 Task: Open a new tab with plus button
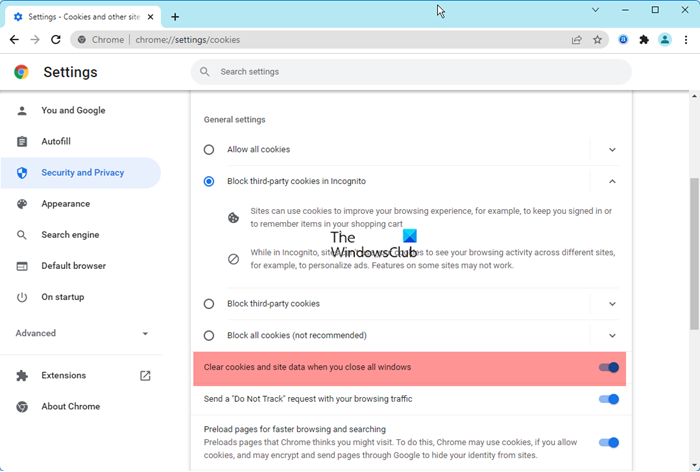coord(175,17)
